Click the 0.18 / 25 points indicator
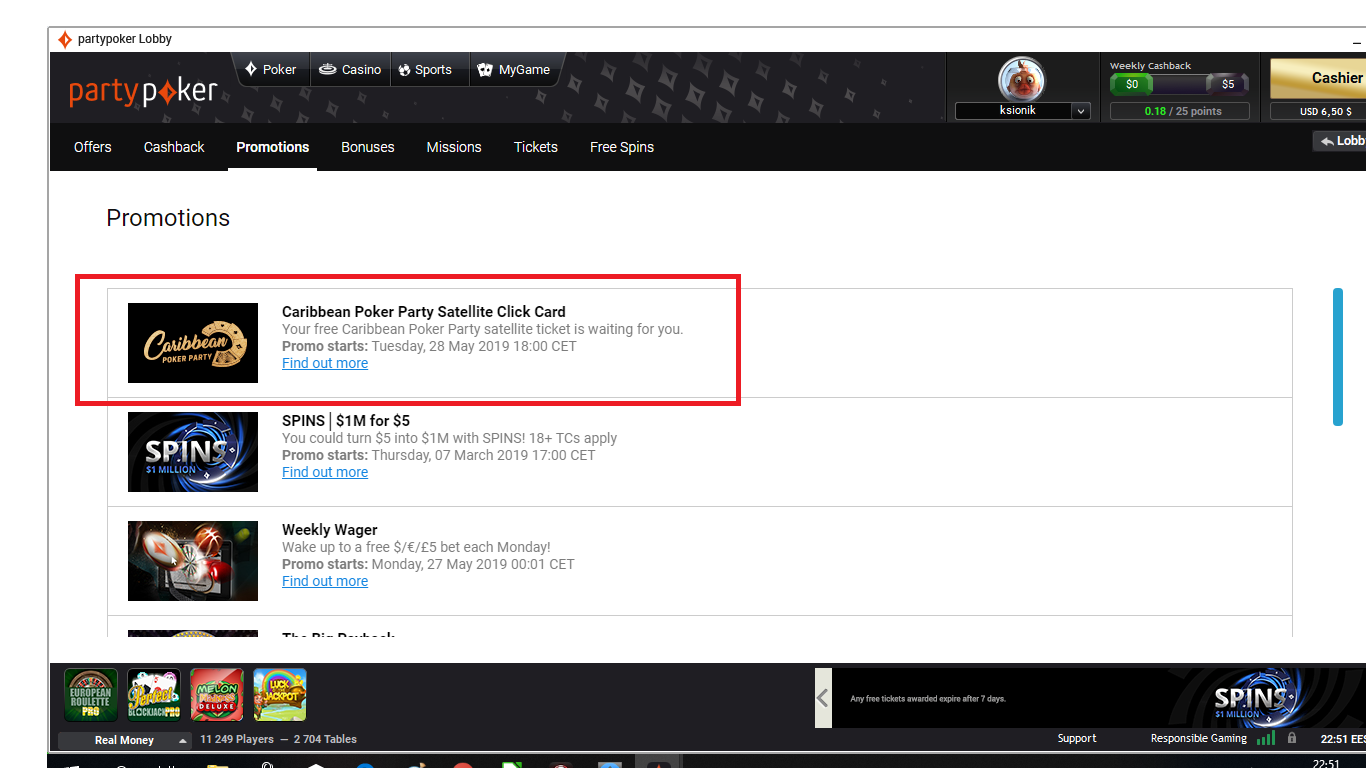Viewport: 1366px width, 768px height. (1179, 111)
